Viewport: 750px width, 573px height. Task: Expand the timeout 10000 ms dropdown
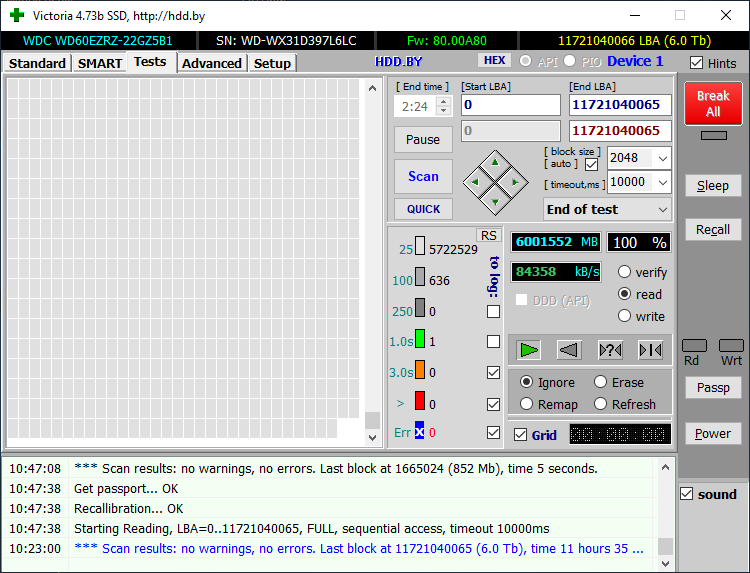click(661, 182)
